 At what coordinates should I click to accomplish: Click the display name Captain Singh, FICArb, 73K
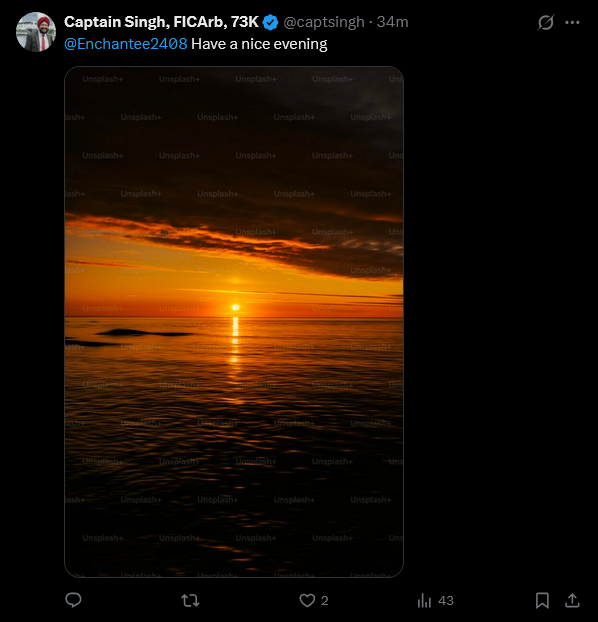click(x=162, y=22)
